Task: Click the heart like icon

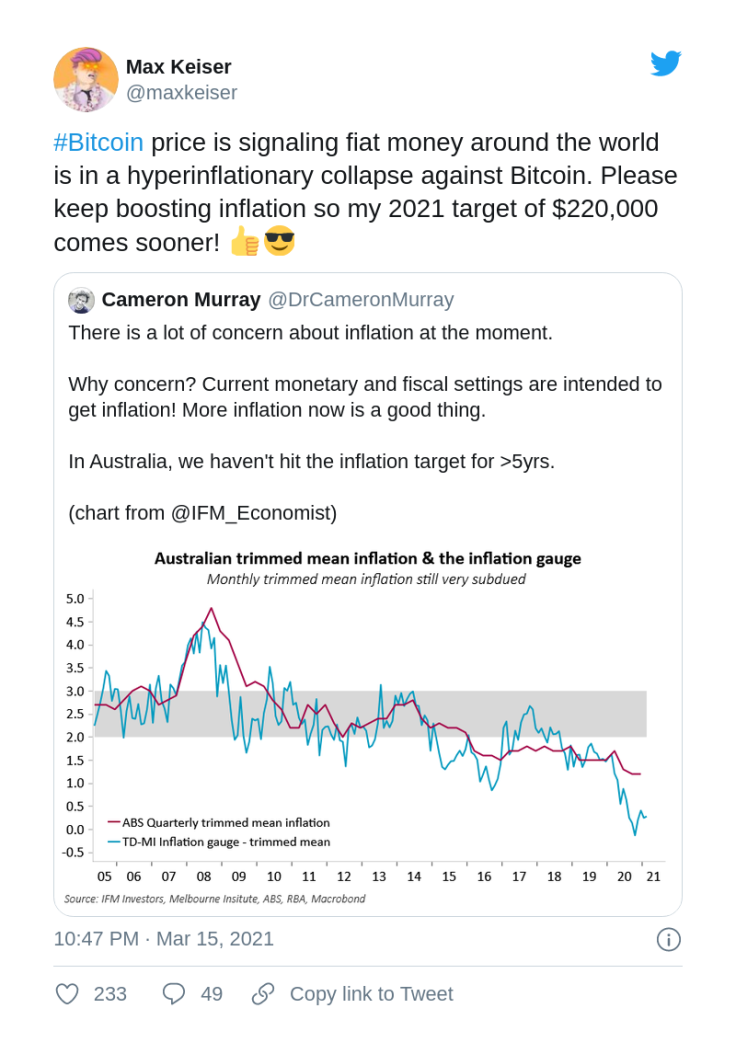Action: click(67, 994)
